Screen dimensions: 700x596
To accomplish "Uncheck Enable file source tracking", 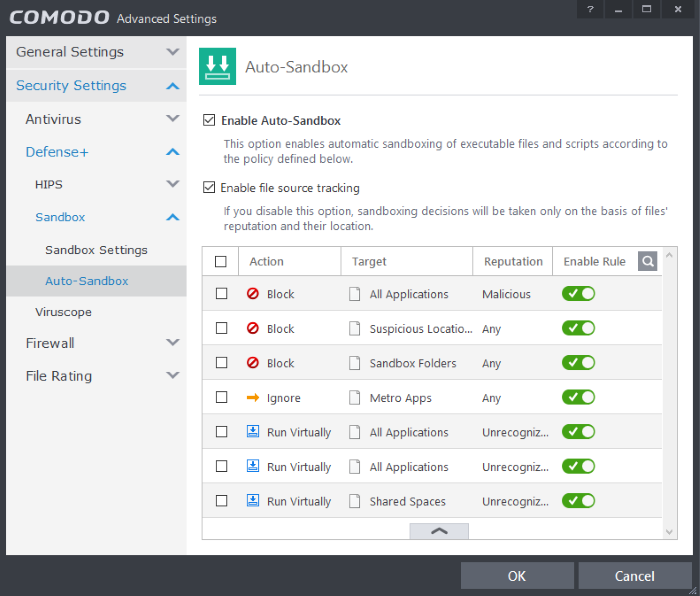I will coord(209,187).
